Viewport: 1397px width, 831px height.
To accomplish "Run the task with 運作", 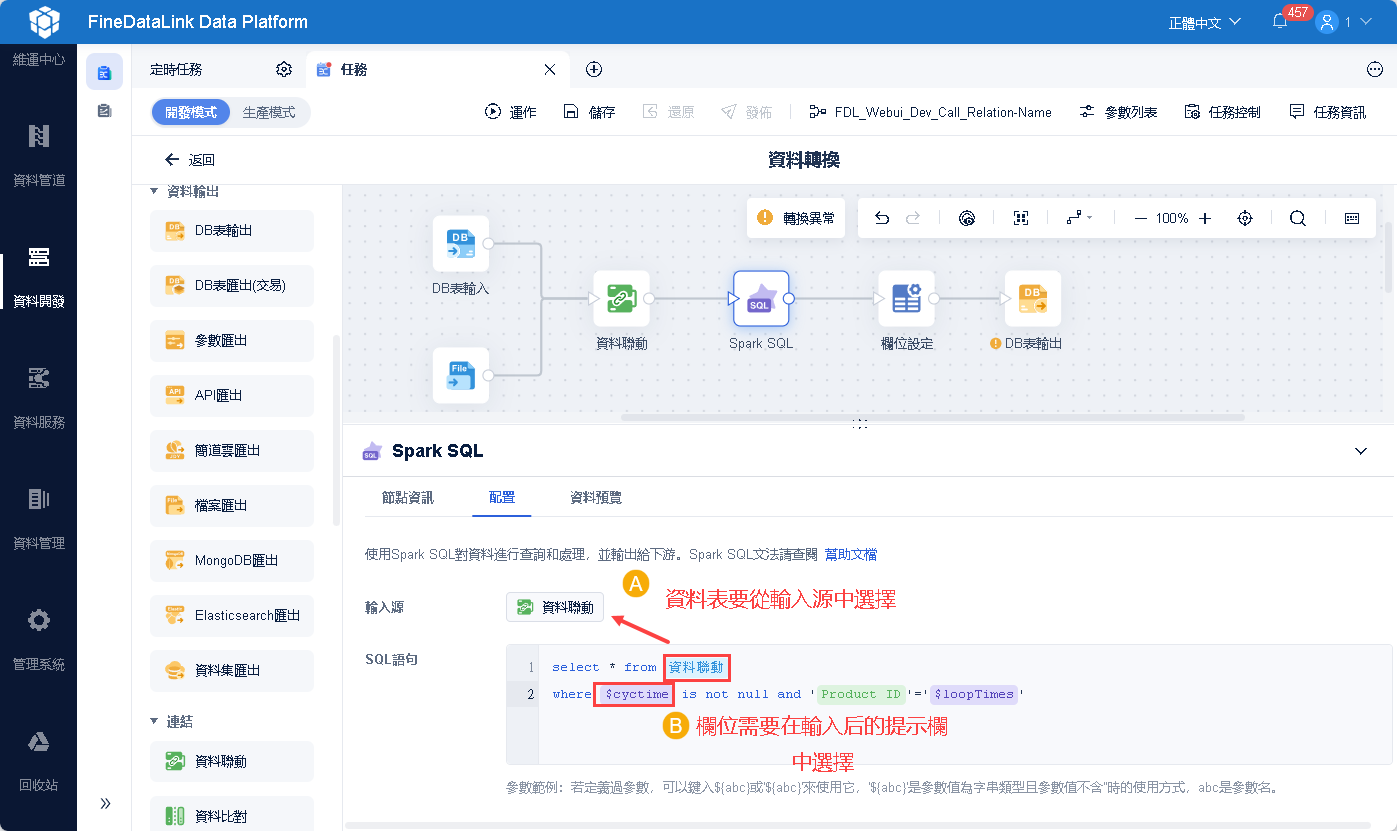I will click(x=511, y=112).
